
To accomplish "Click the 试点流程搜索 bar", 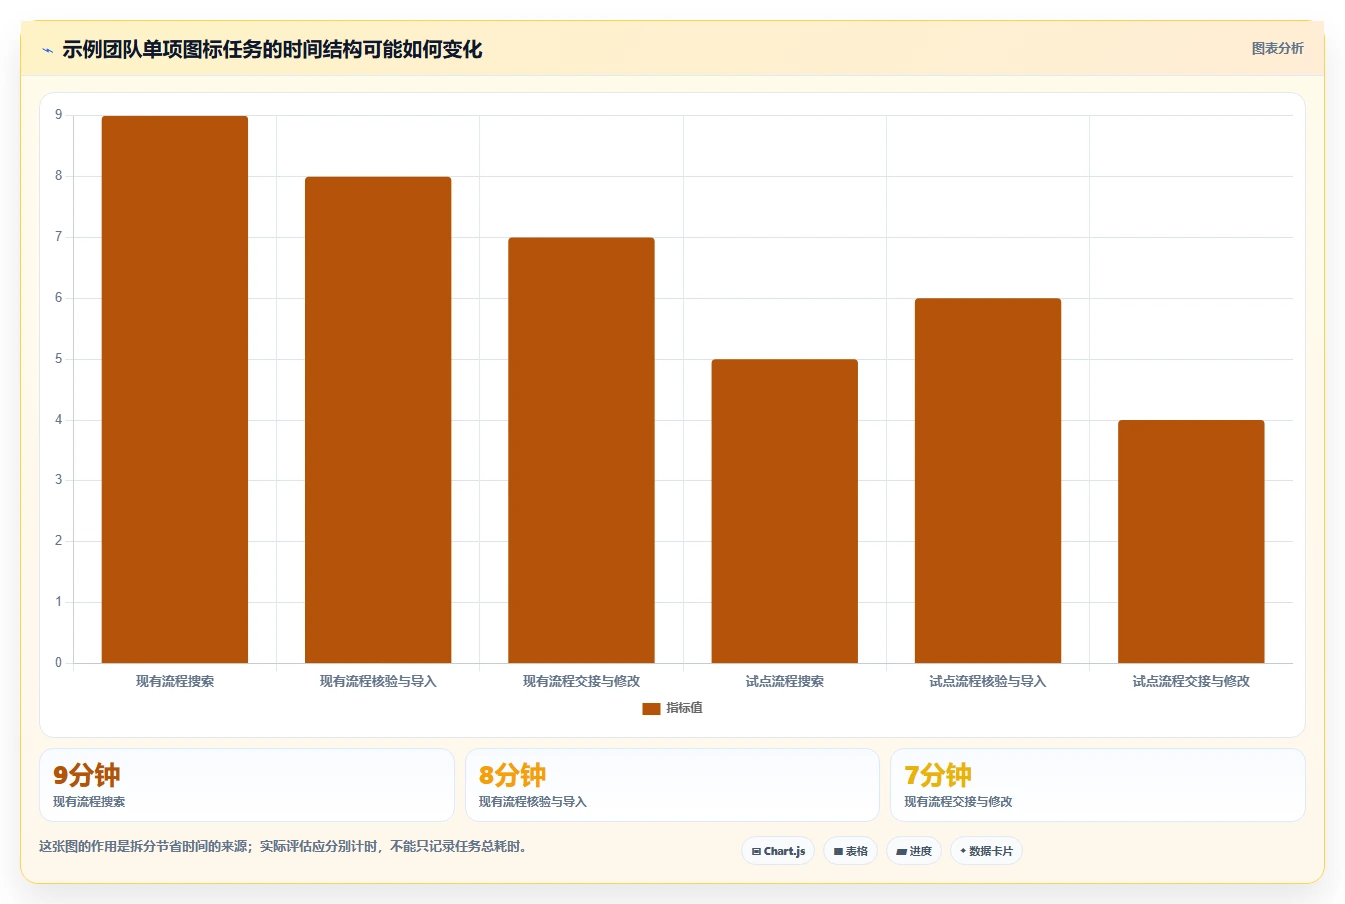I will (785, 511).
